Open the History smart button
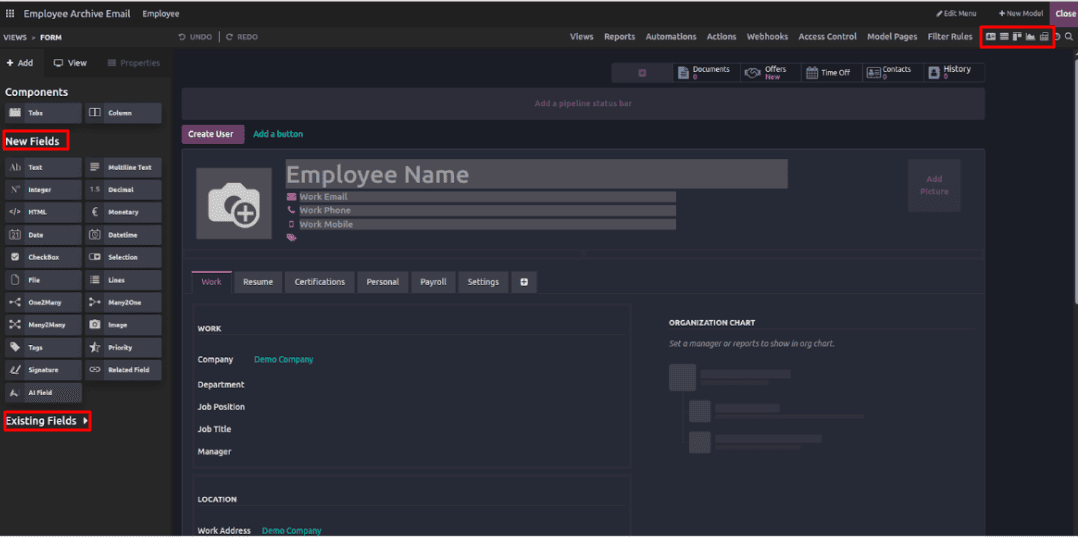This screenshot has height=537, width=1078. (954, 73)
